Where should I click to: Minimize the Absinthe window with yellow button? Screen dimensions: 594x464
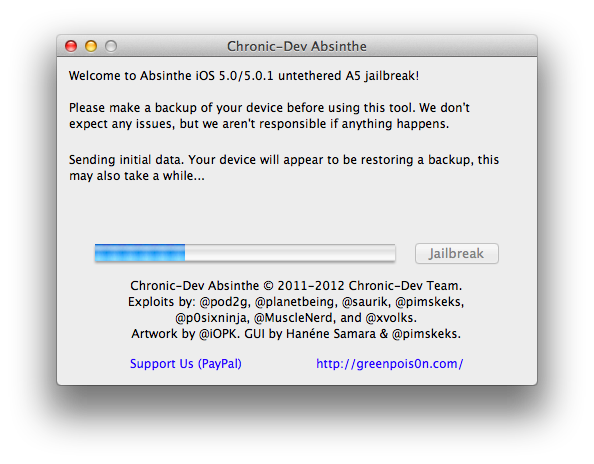91,46
